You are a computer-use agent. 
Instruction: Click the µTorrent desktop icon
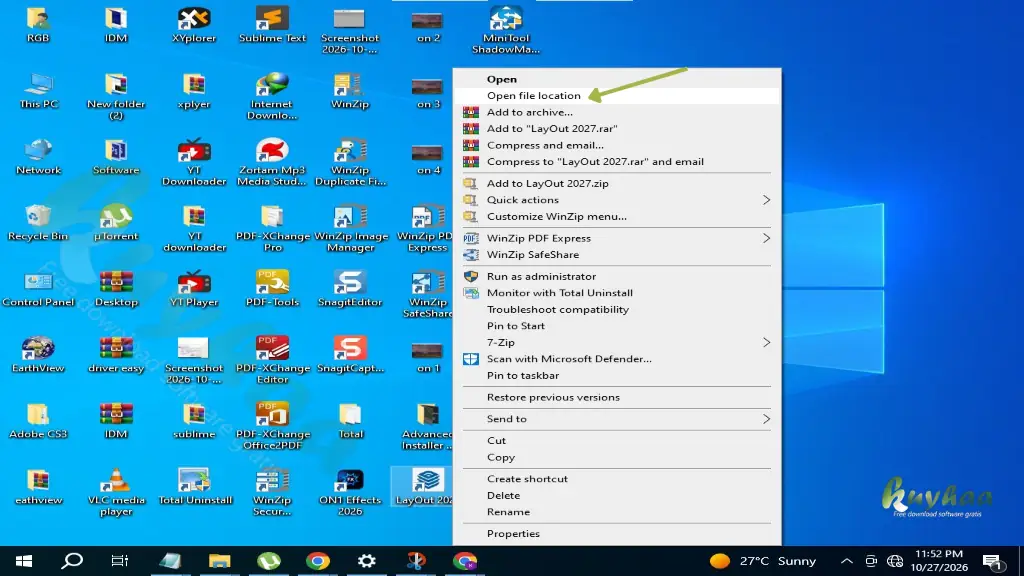116,223
